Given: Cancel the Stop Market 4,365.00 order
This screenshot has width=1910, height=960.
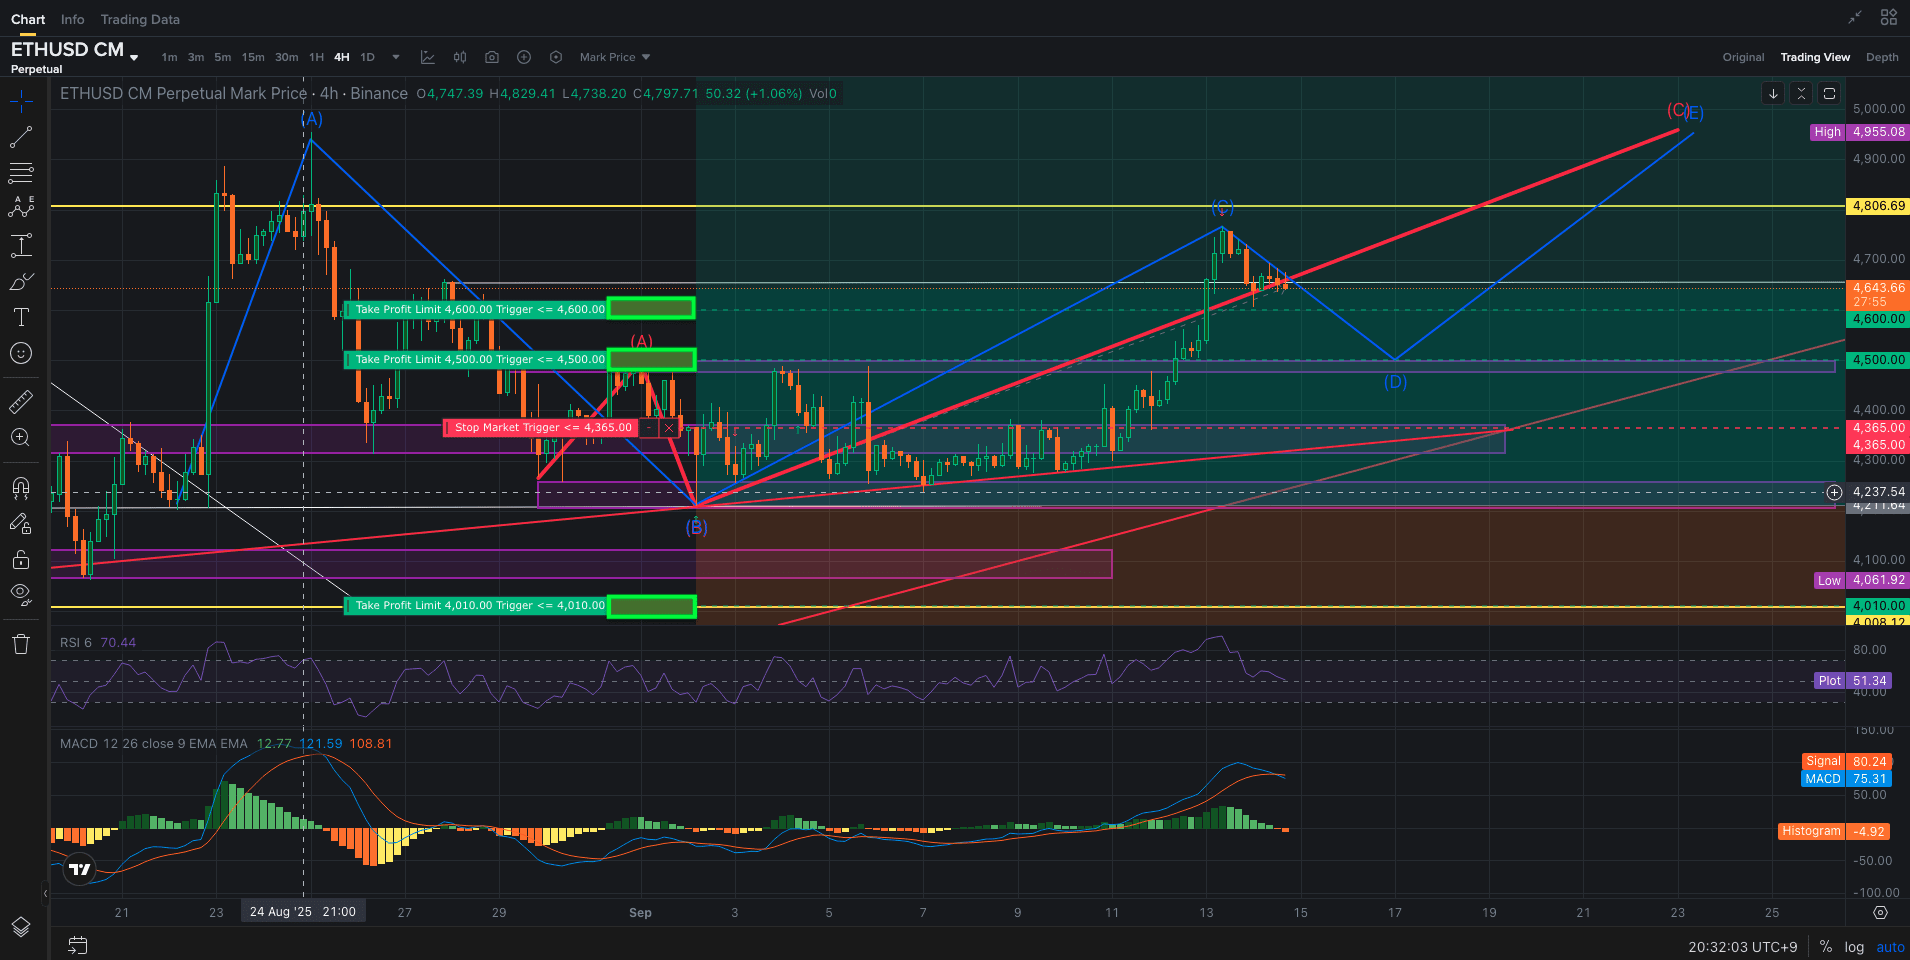Looking at the screenshot, I should pyautogui.click(x=669, y=428).
